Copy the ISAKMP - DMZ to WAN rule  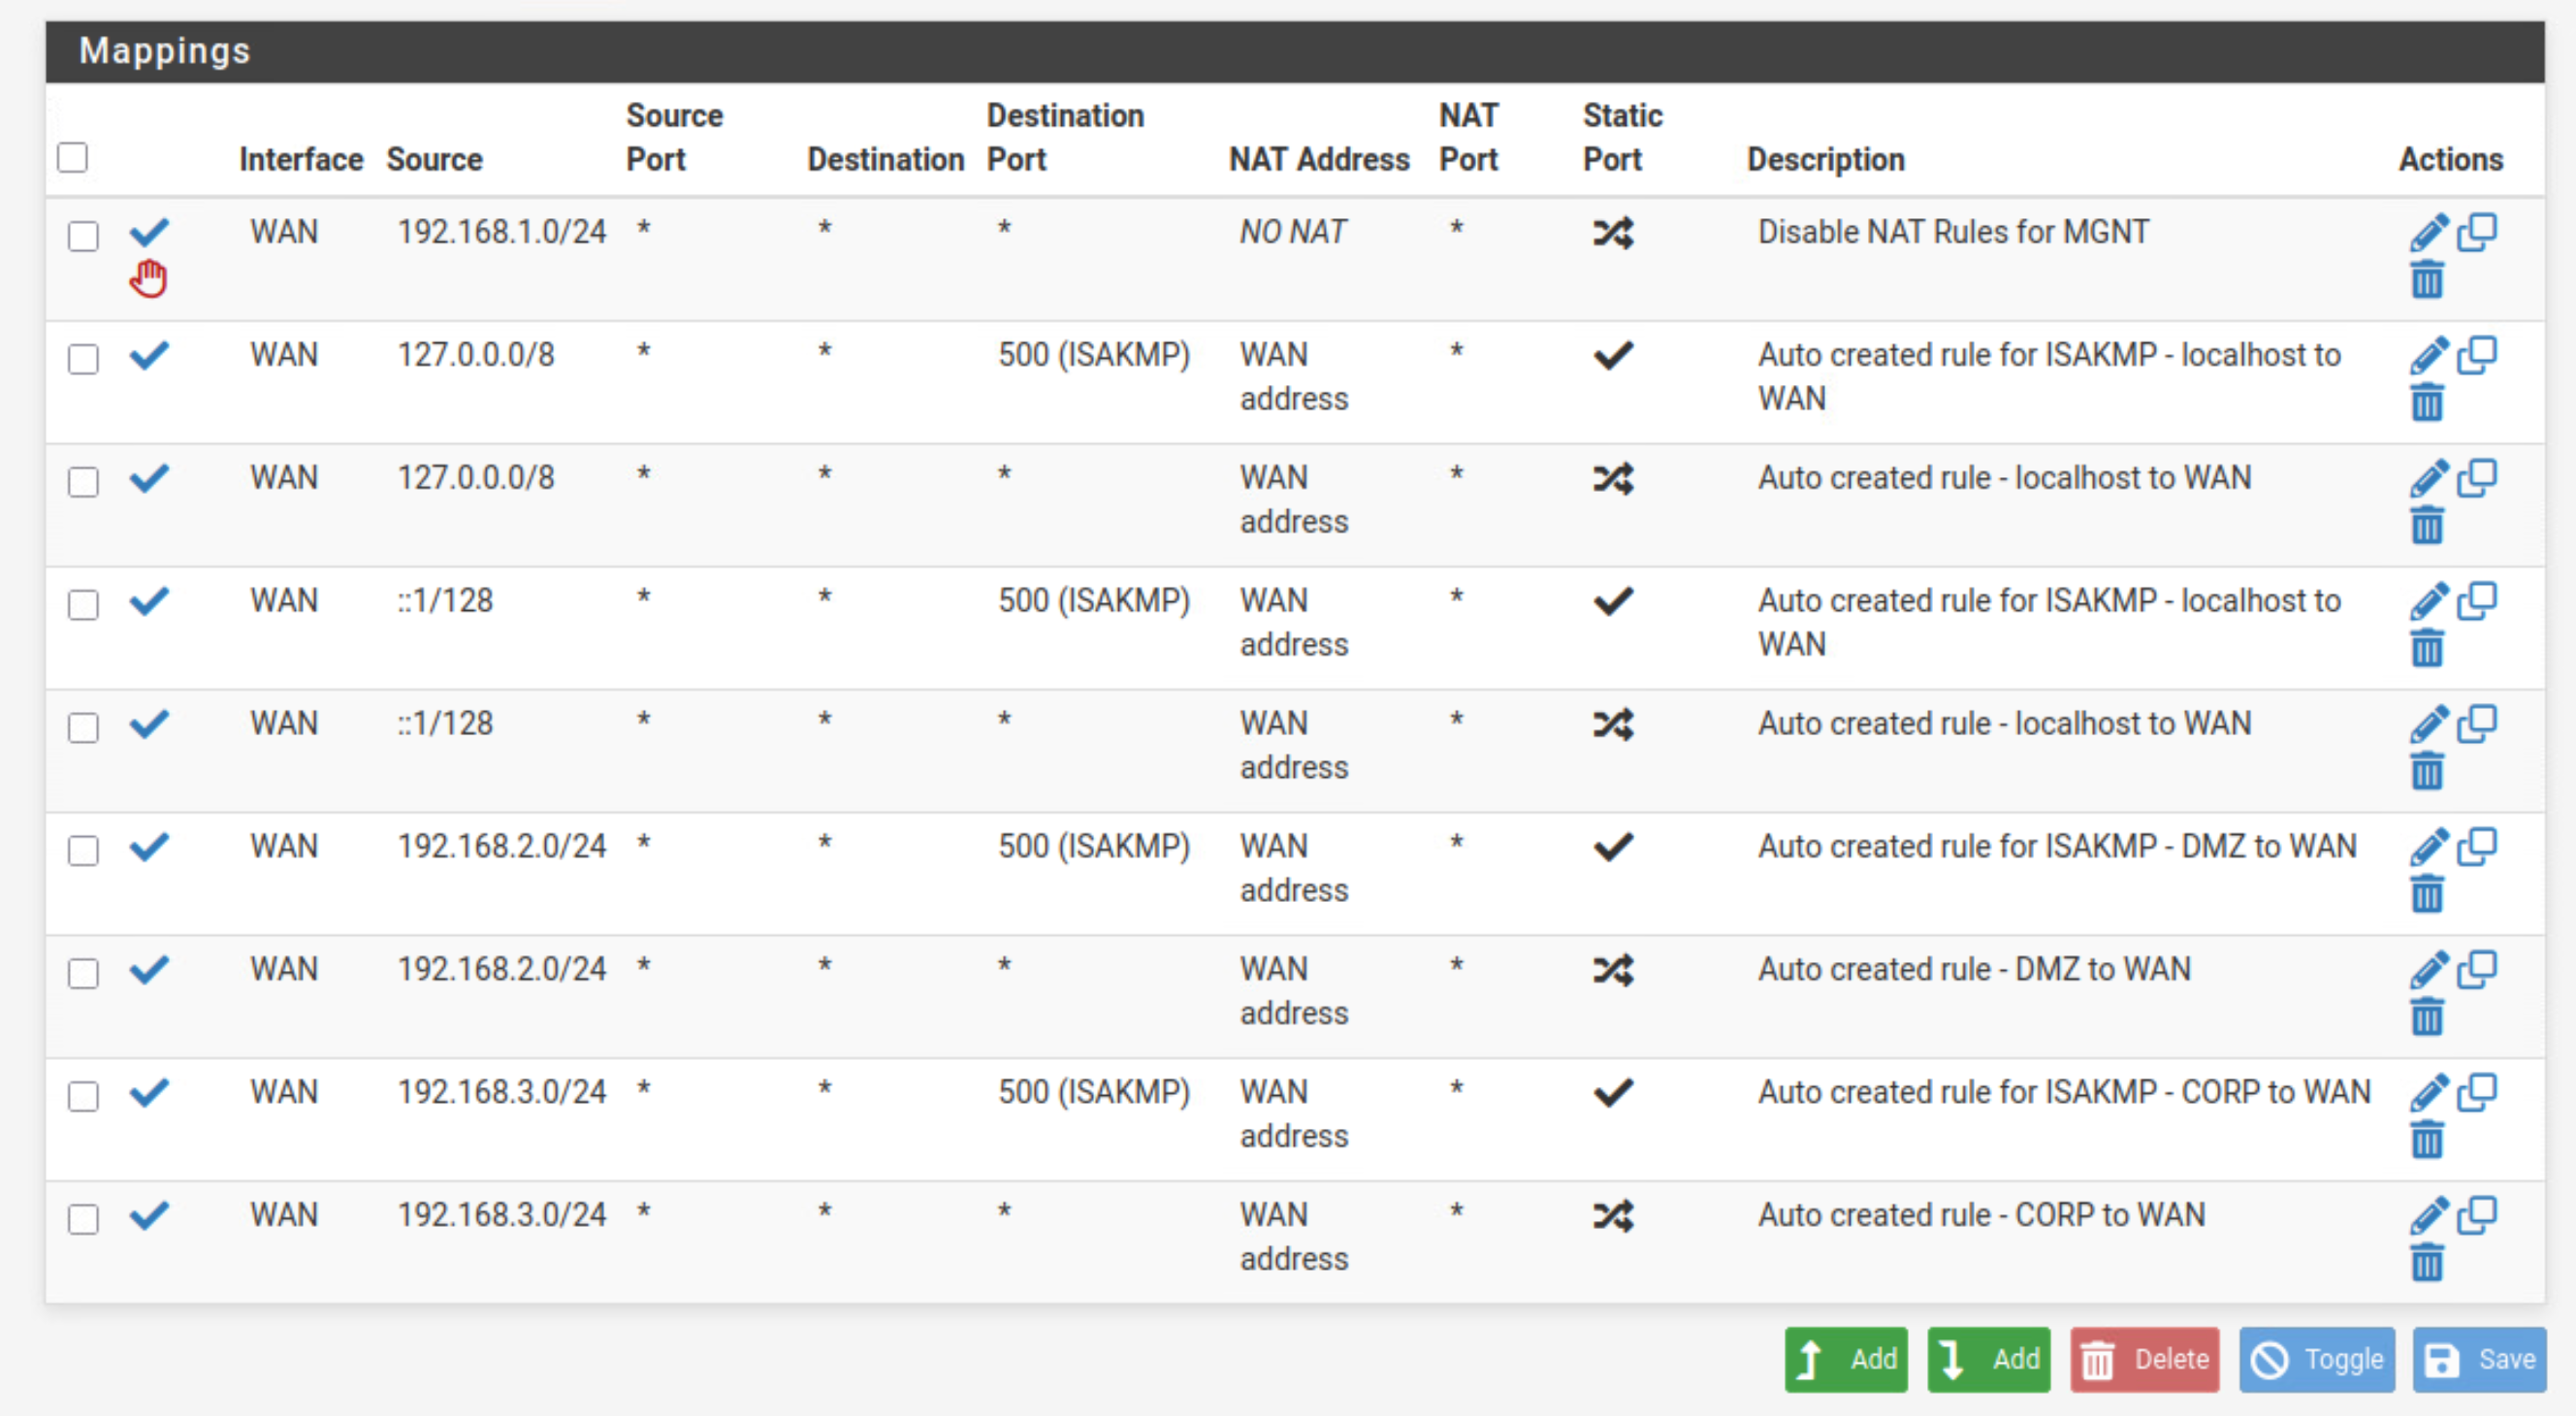tap(2477, 847)
